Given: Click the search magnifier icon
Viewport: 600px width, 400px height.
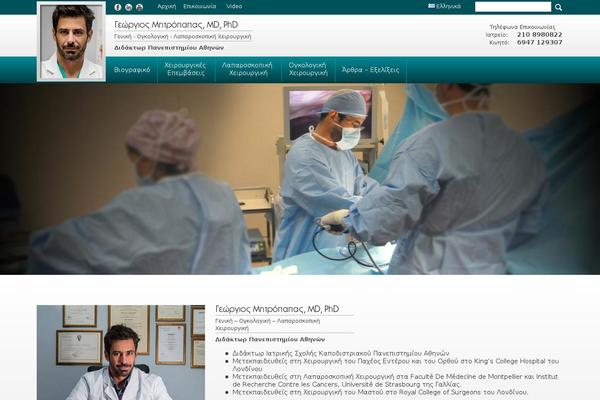Looking at the screenshot, I should [x=558, y=7].
